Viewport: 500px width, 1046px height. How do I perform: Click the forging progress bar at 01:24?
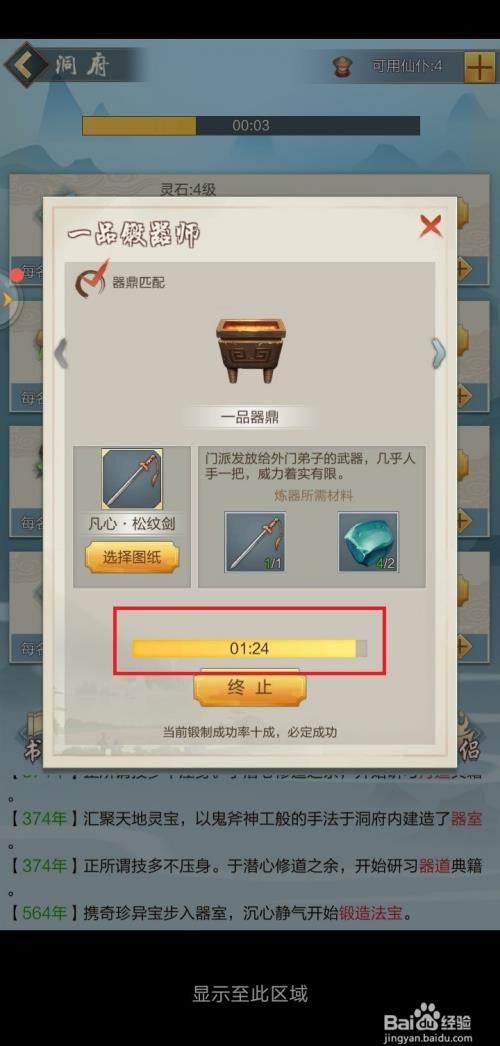point(249,648)
